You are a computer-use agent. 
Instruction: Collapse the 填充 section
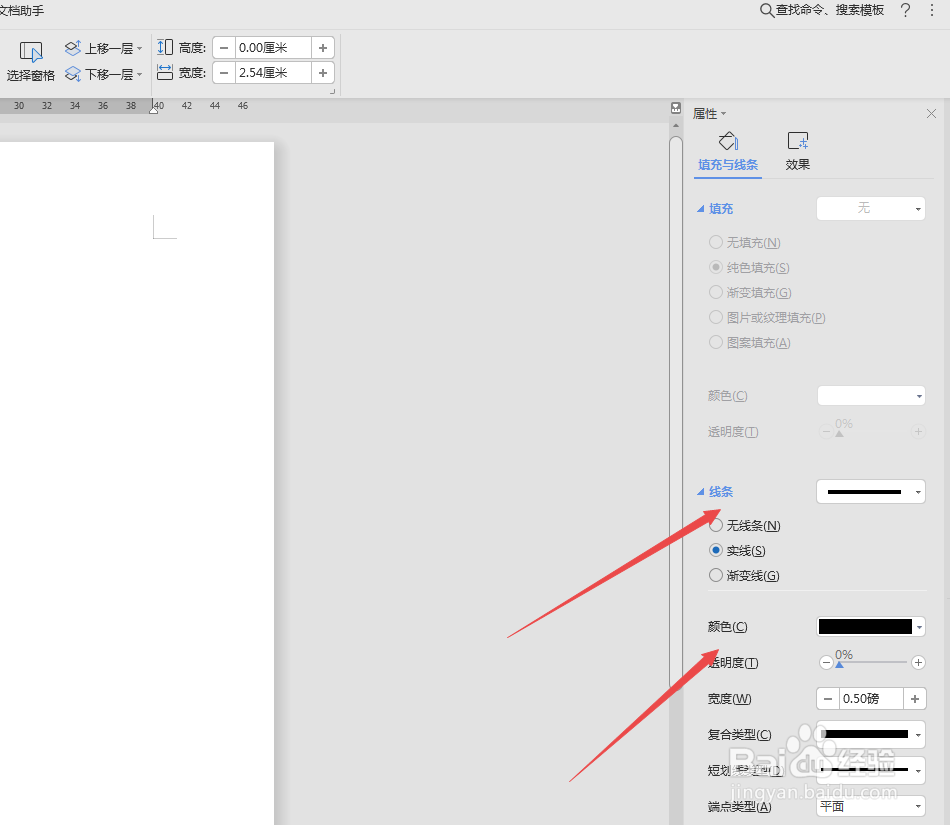700,208
